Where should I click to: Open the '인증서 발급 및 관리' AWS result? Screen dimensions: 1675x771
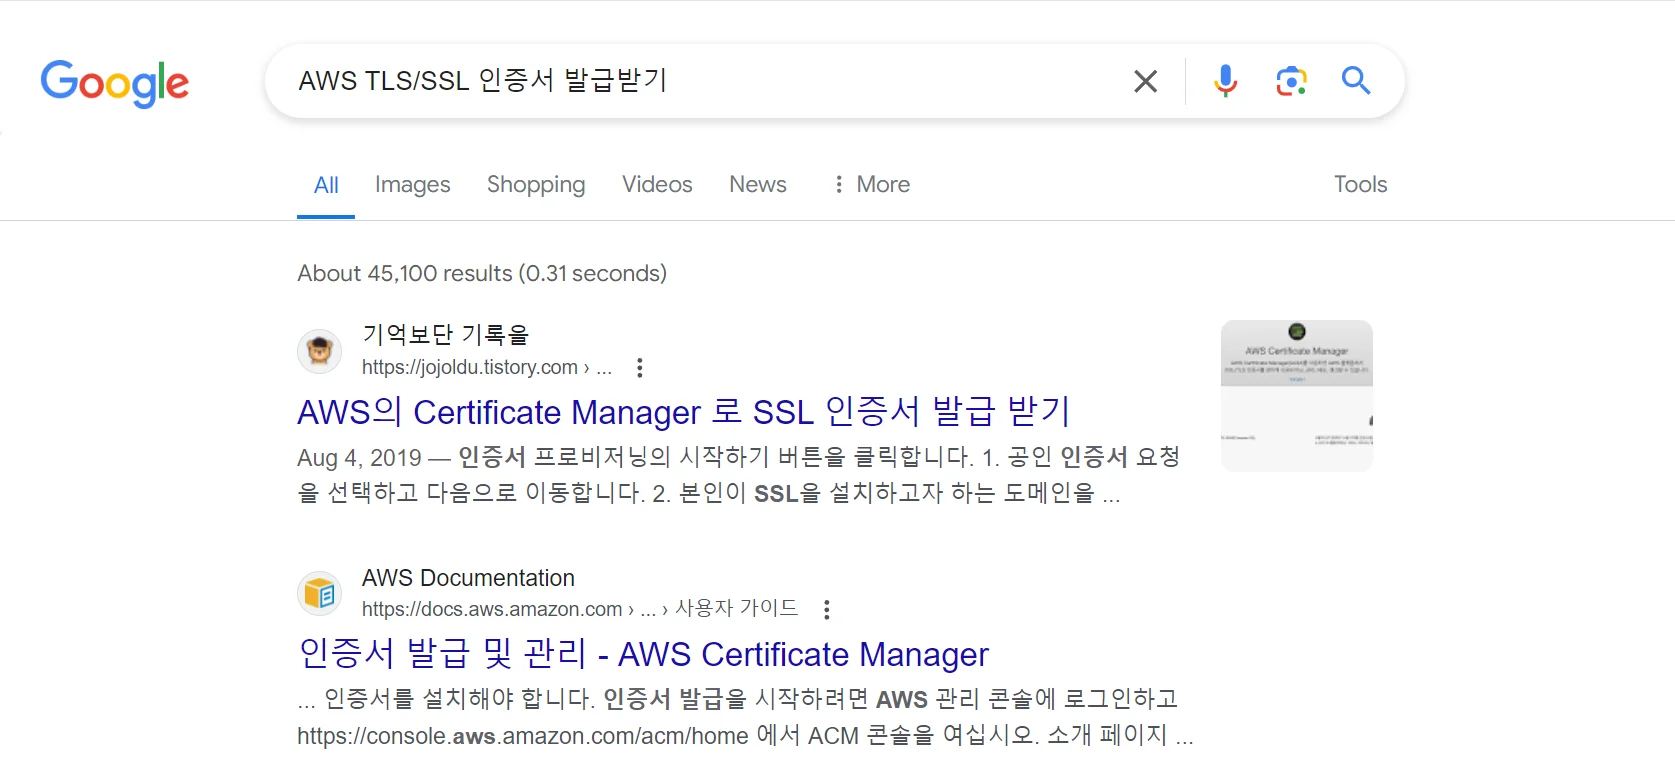pyautogui.click(x=643, y=654)
